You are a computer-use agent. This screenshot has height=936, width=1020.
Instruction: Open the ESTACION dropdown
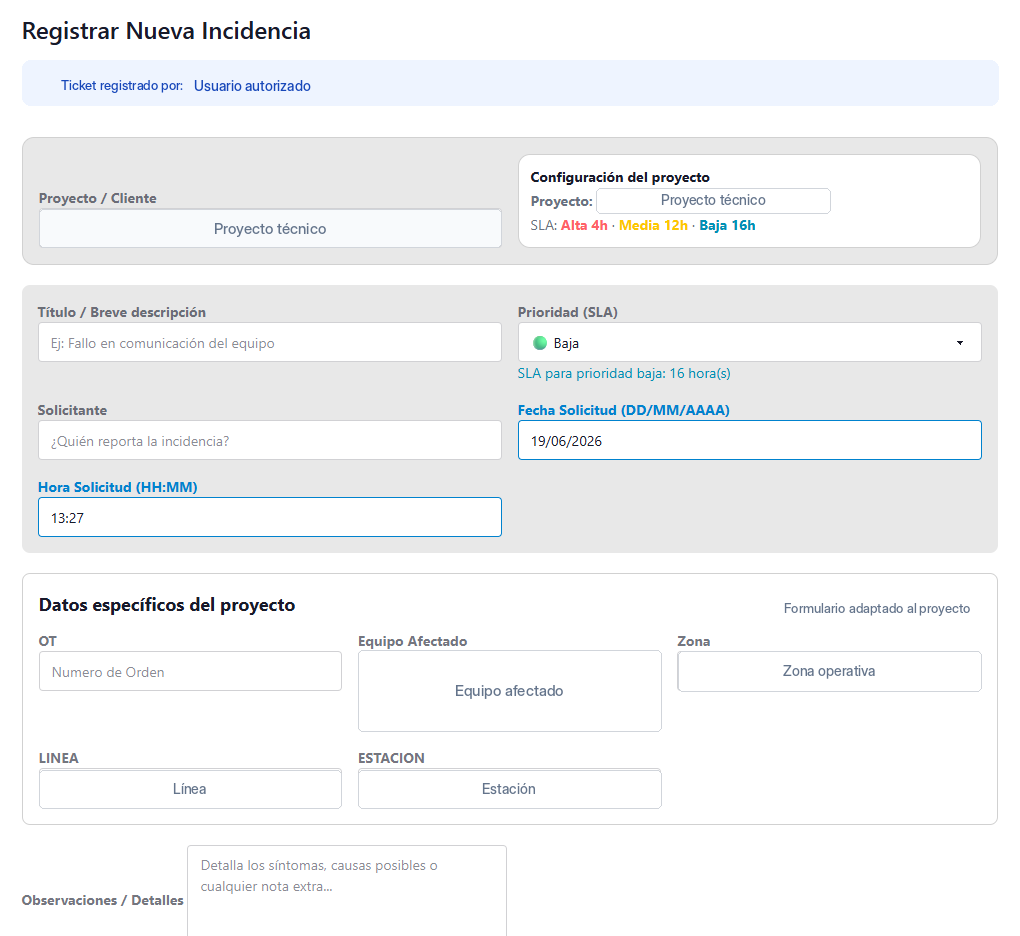pyautogui.click(x=509, y=788)
